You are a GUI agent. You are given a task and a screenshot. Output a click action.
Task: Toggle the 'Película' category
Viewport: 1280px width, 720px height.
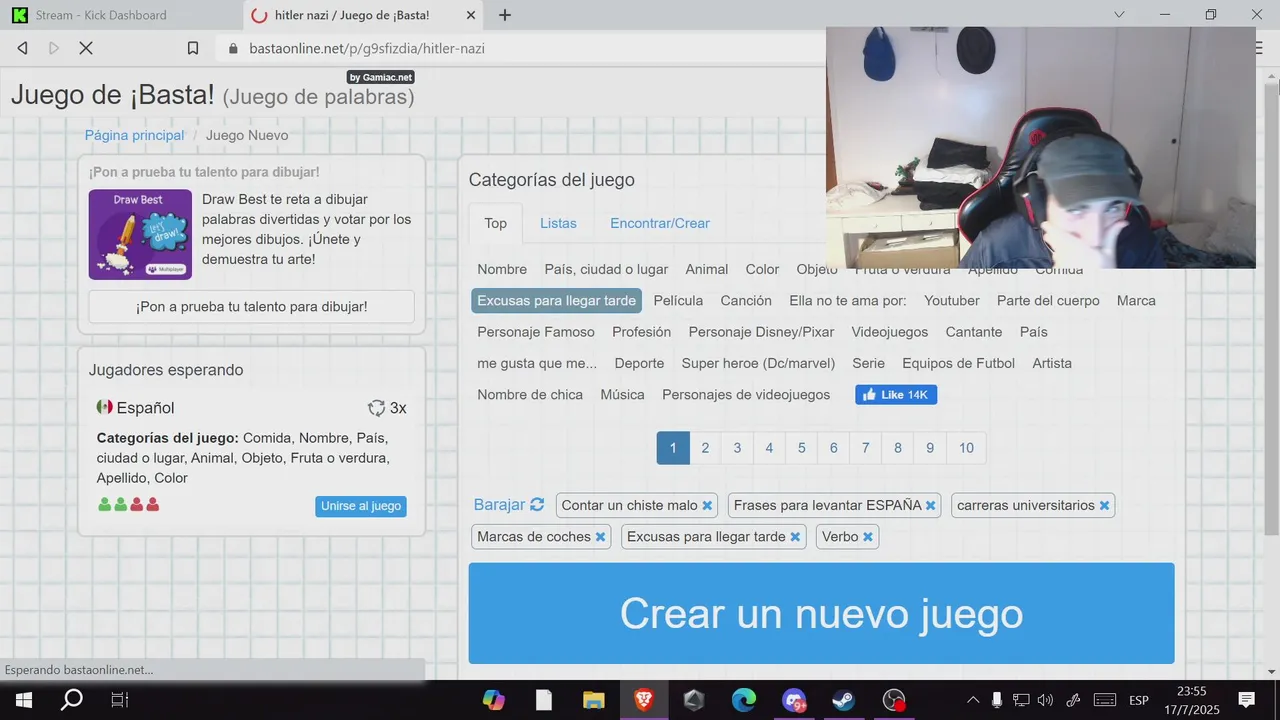(x=678, y=301)
